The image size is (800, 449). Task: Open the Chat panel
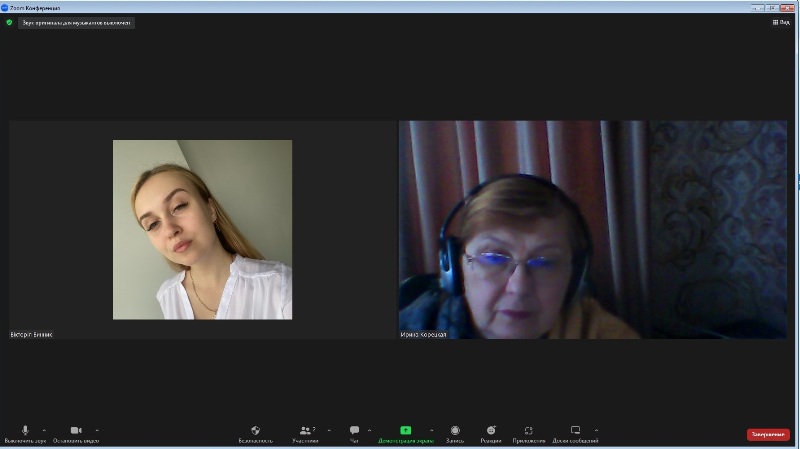click(x=354, y=434)
